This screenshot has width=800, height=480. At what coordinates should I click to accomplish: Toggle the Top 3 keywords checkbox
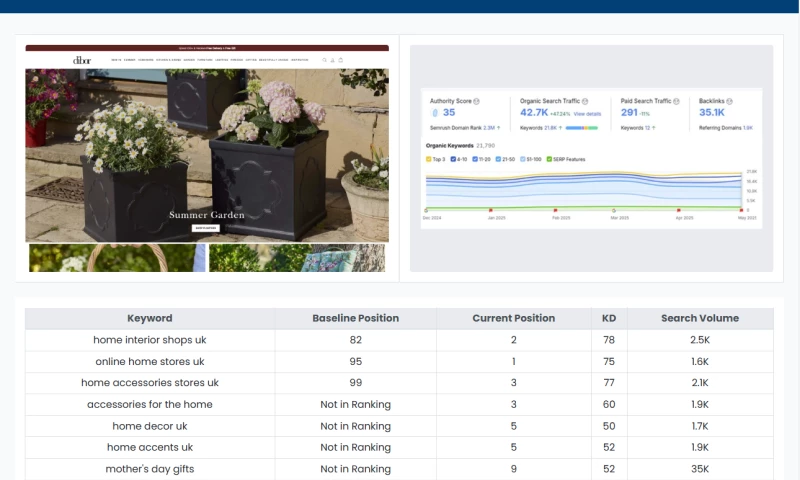coord(429,159)
